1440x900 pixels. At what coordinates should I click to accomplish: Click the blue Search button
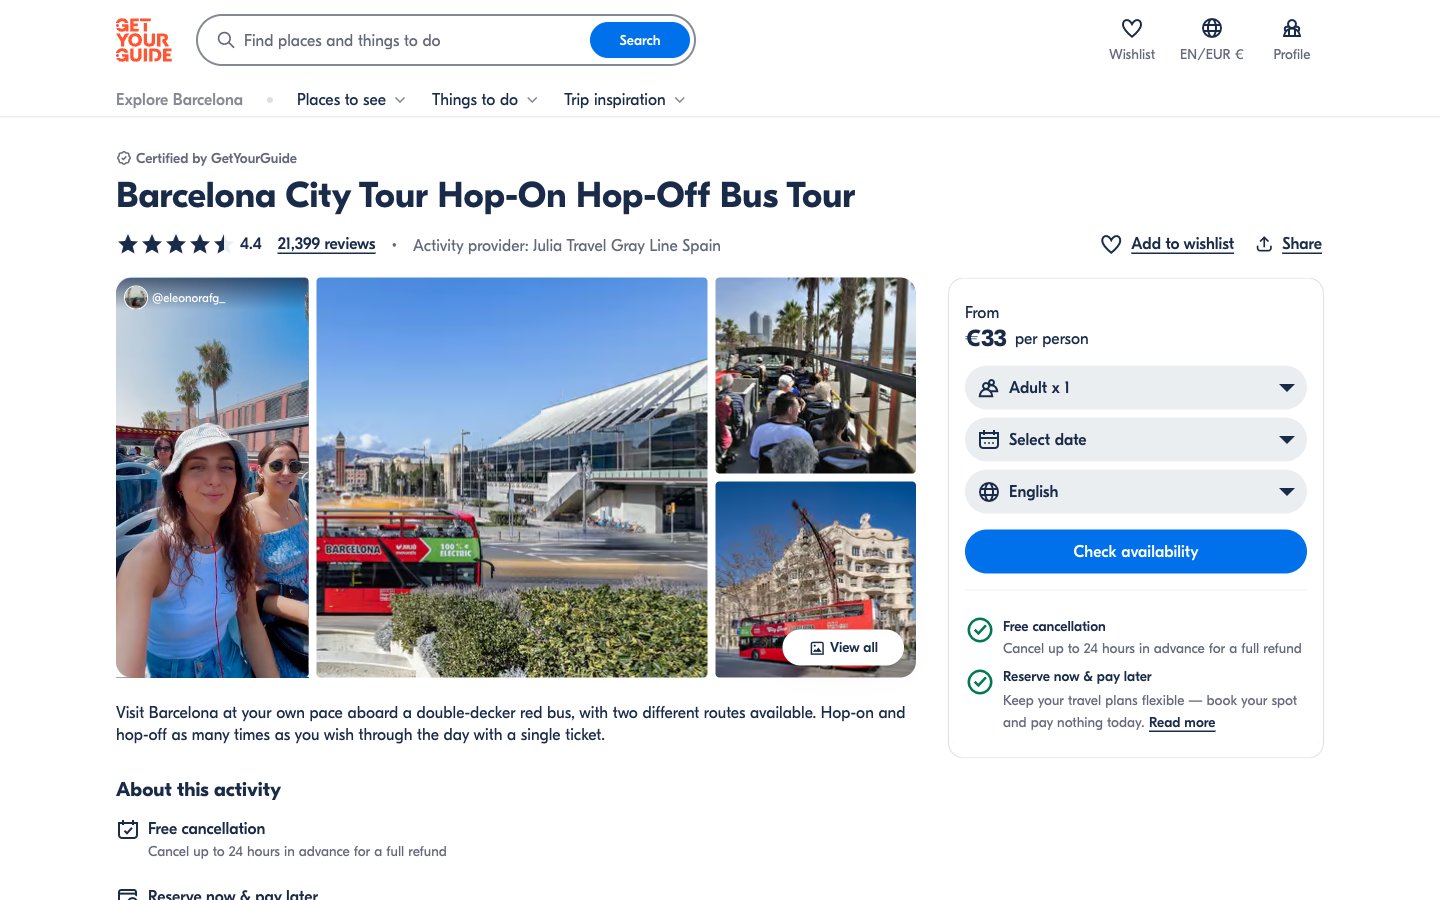(639, 41)
